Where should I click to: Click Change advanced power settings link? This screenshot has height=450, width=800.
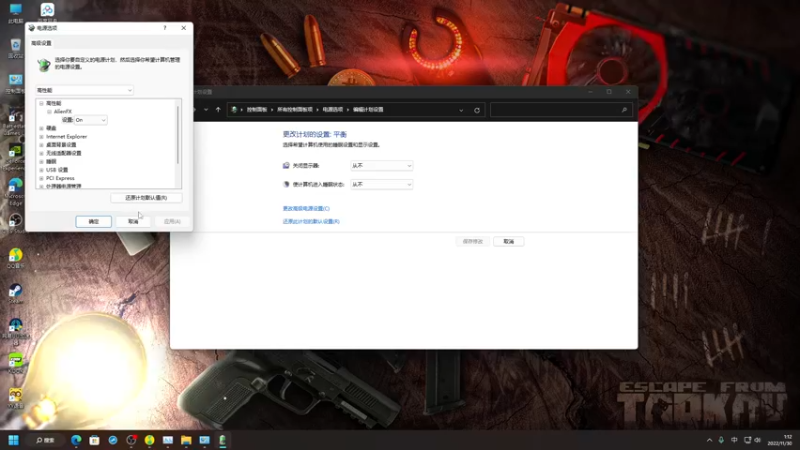(x=306, y=208)
